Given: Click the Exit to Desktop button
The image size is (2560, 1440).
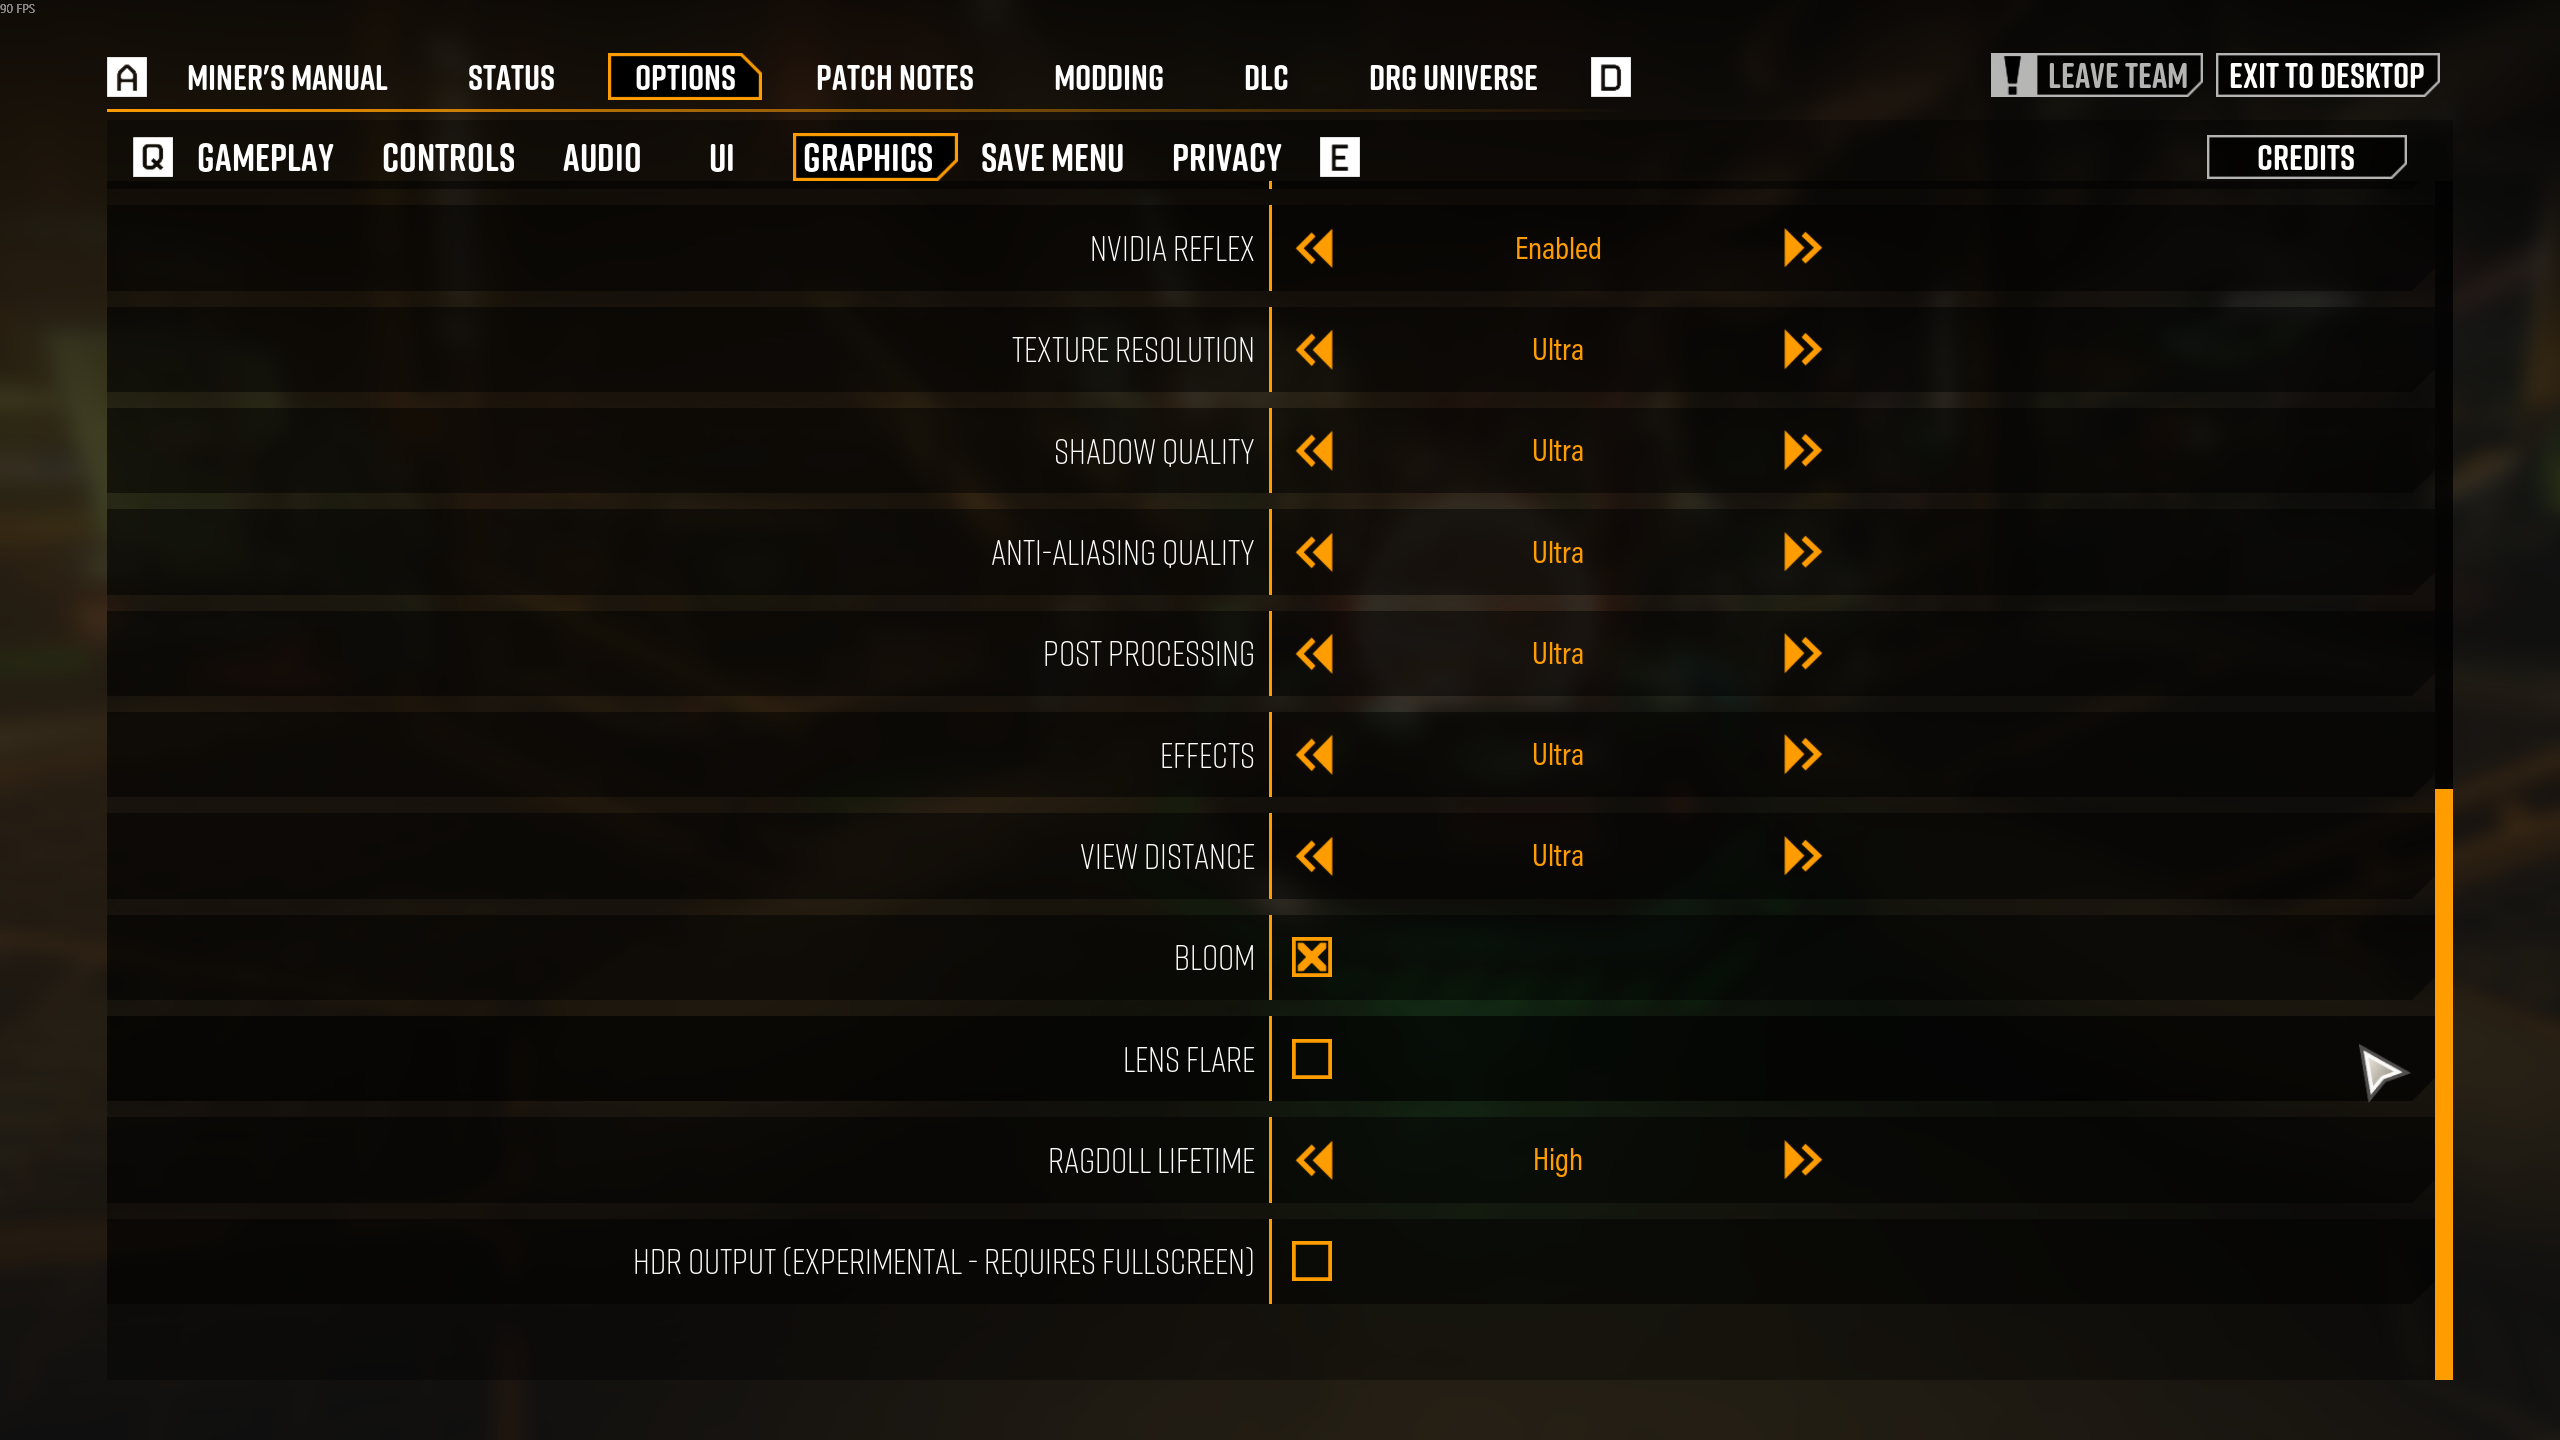Looking at the screenshot, I should coord(2327,76).
